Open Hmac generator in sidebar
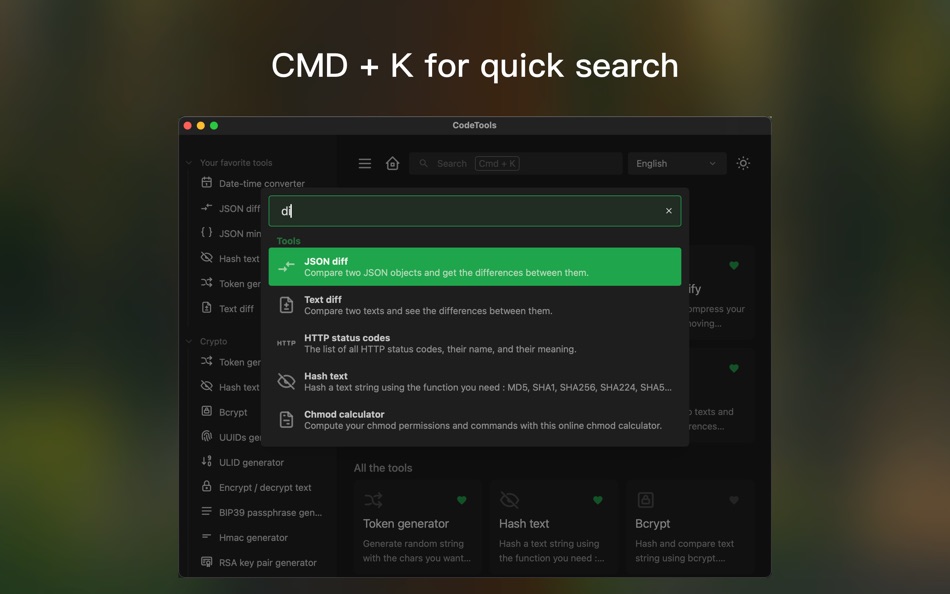 pyautogui.click(x=253, y=538)
